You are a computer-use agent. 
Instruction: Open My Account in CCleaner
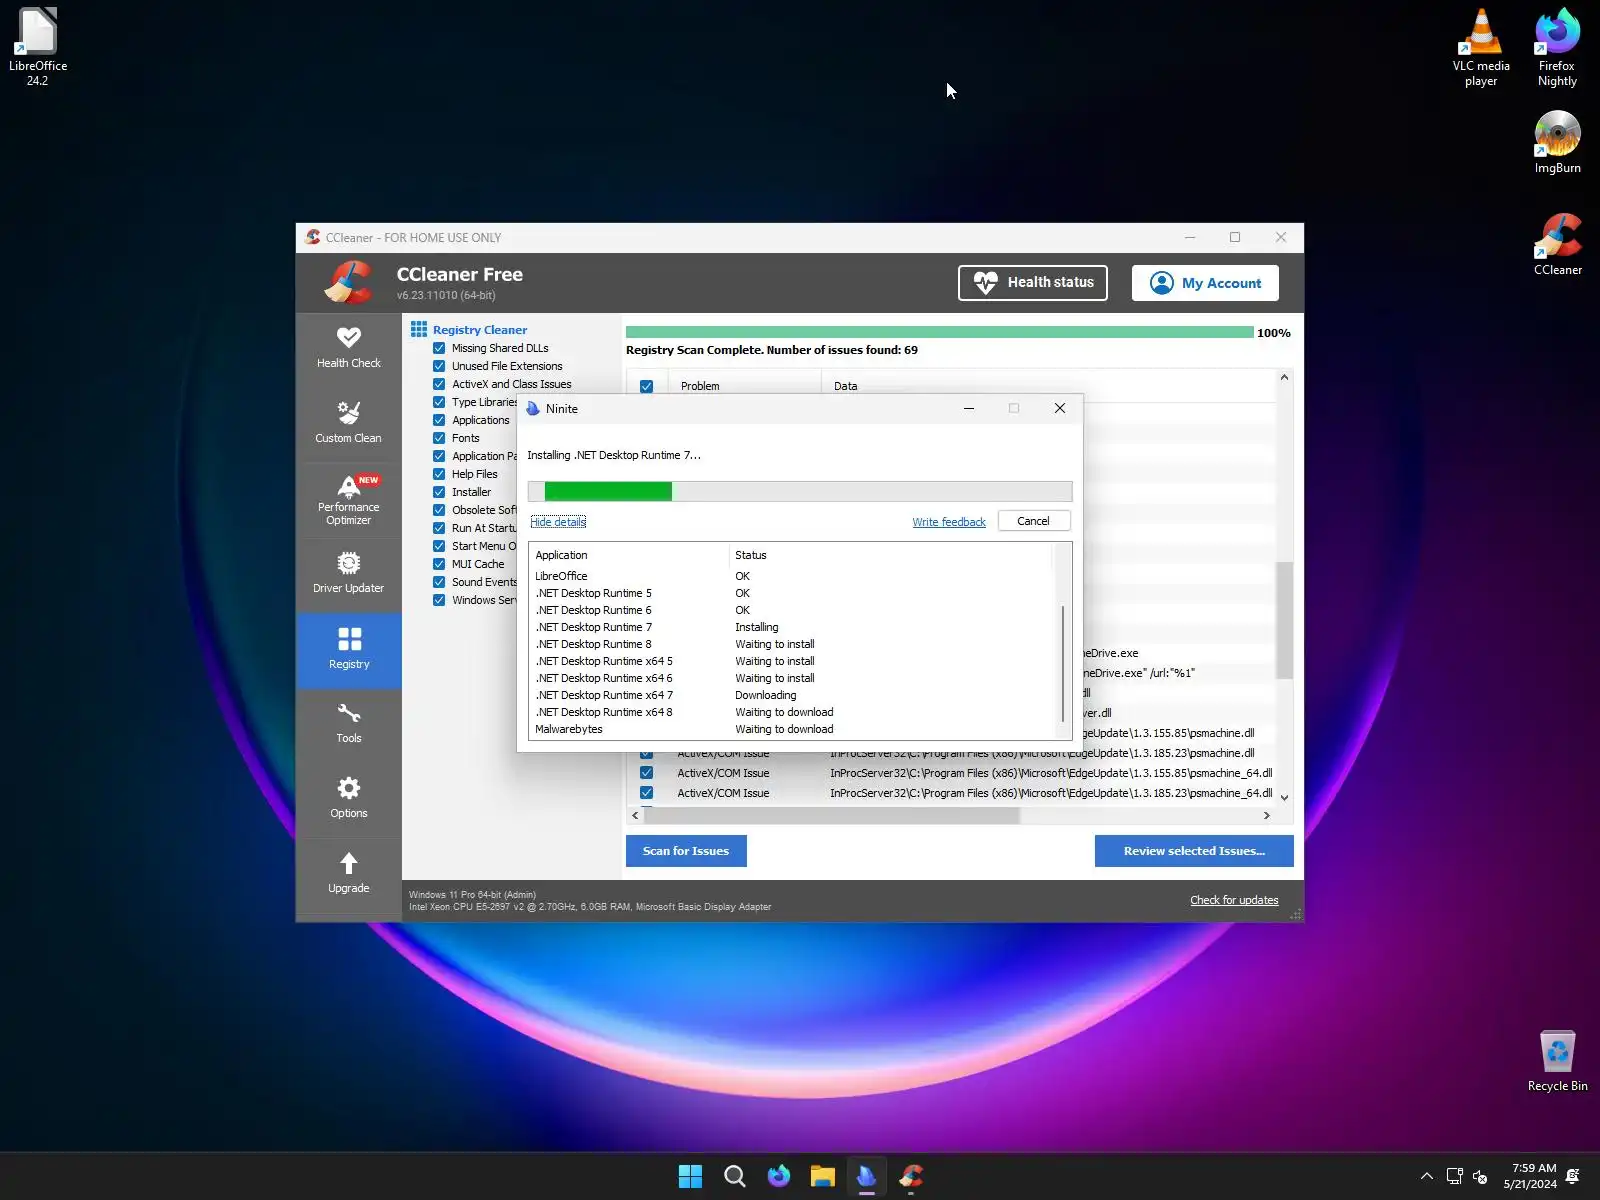click(1205, 283)
